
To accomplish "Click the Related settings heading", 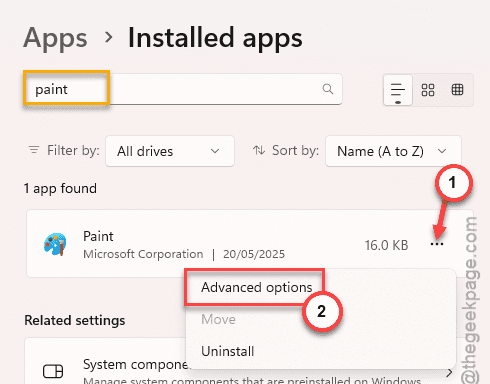I will point(75,320).
